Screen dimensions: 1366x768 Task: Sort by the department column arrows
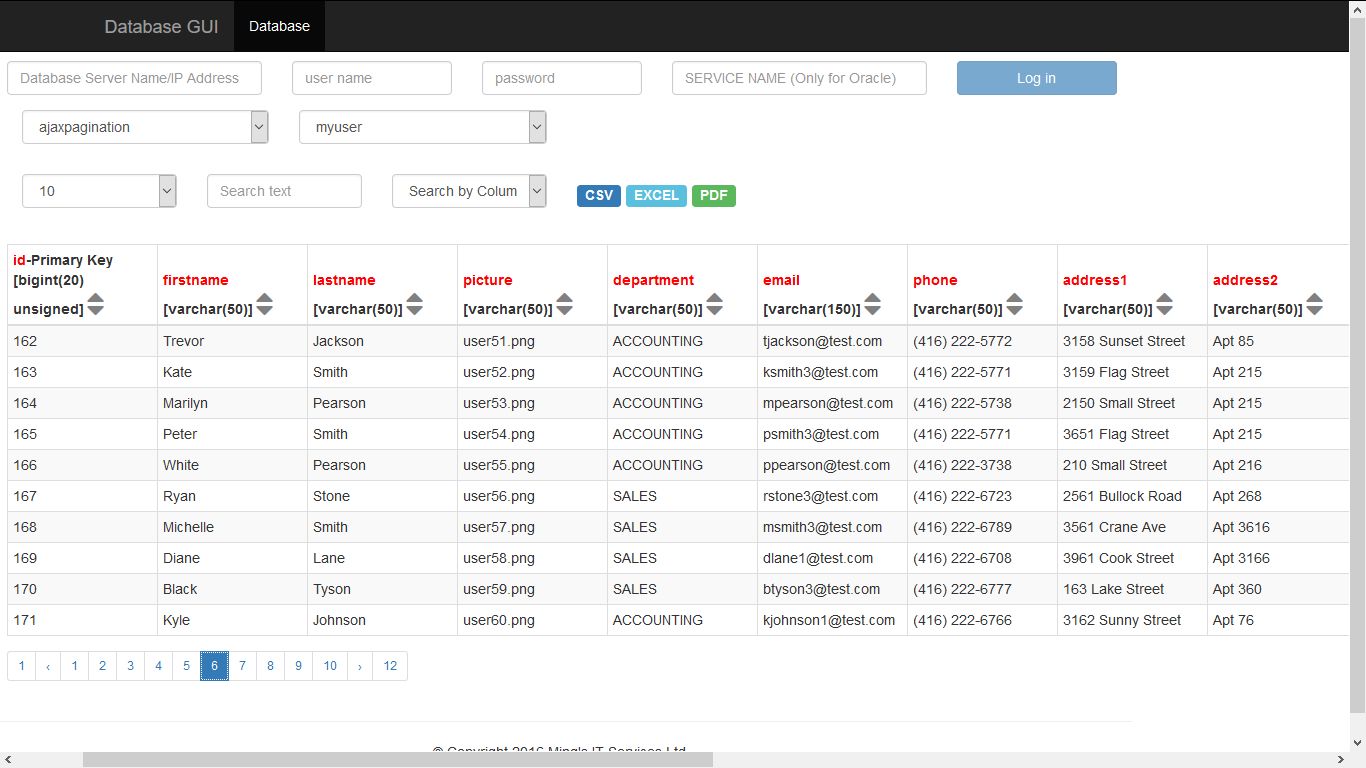[714, 305]
